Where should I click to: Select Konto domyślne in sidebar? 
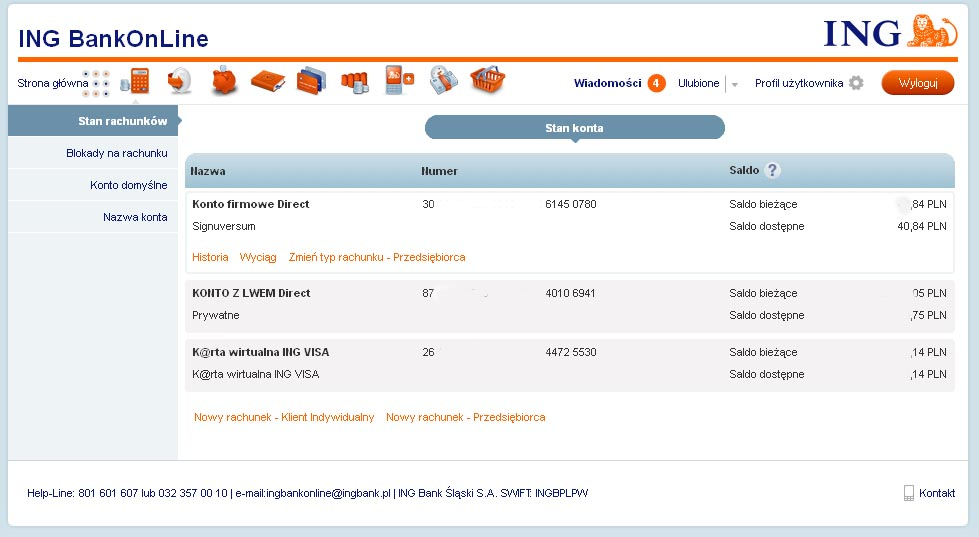click(x=128, y=185)
